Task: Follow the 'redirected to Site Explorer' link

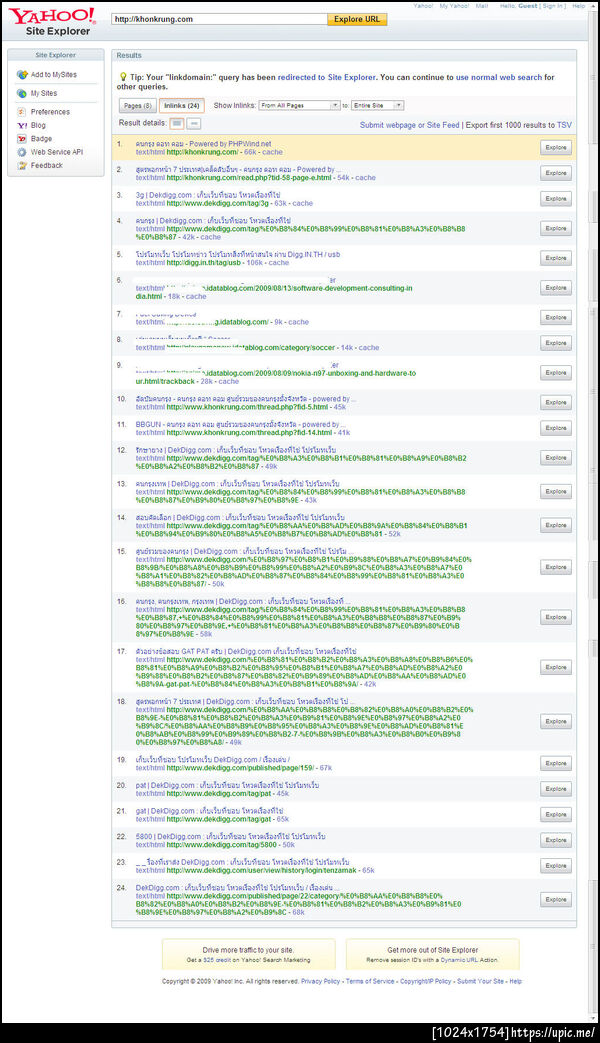Action: [327, 77]
